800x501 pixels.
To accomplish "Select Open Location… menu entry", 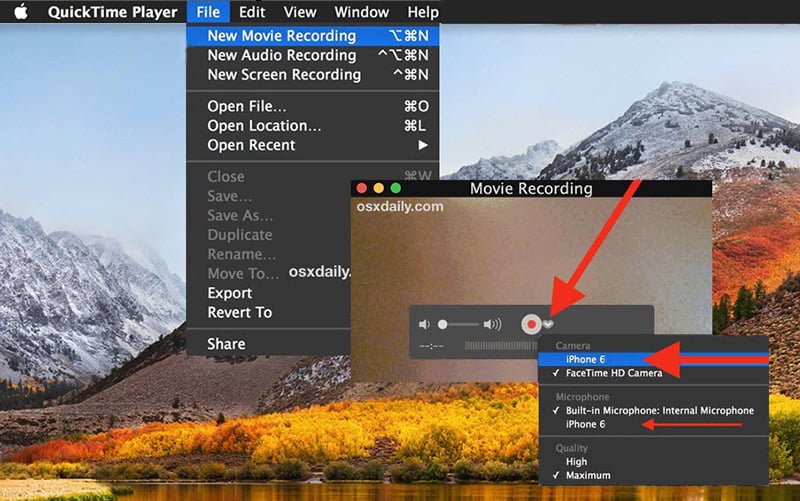I will click(313, 126).
